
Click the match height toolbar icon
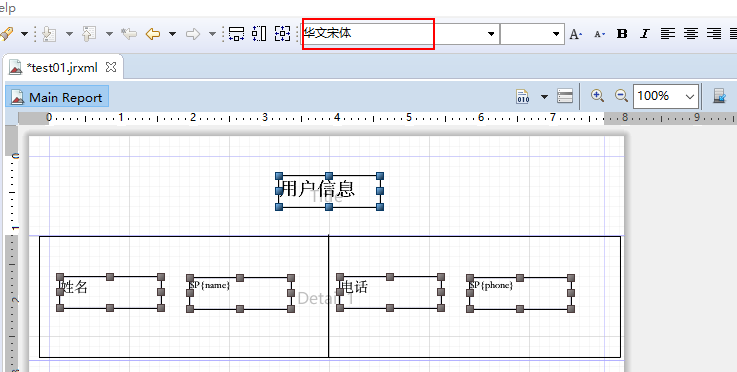tap(259, 34)
